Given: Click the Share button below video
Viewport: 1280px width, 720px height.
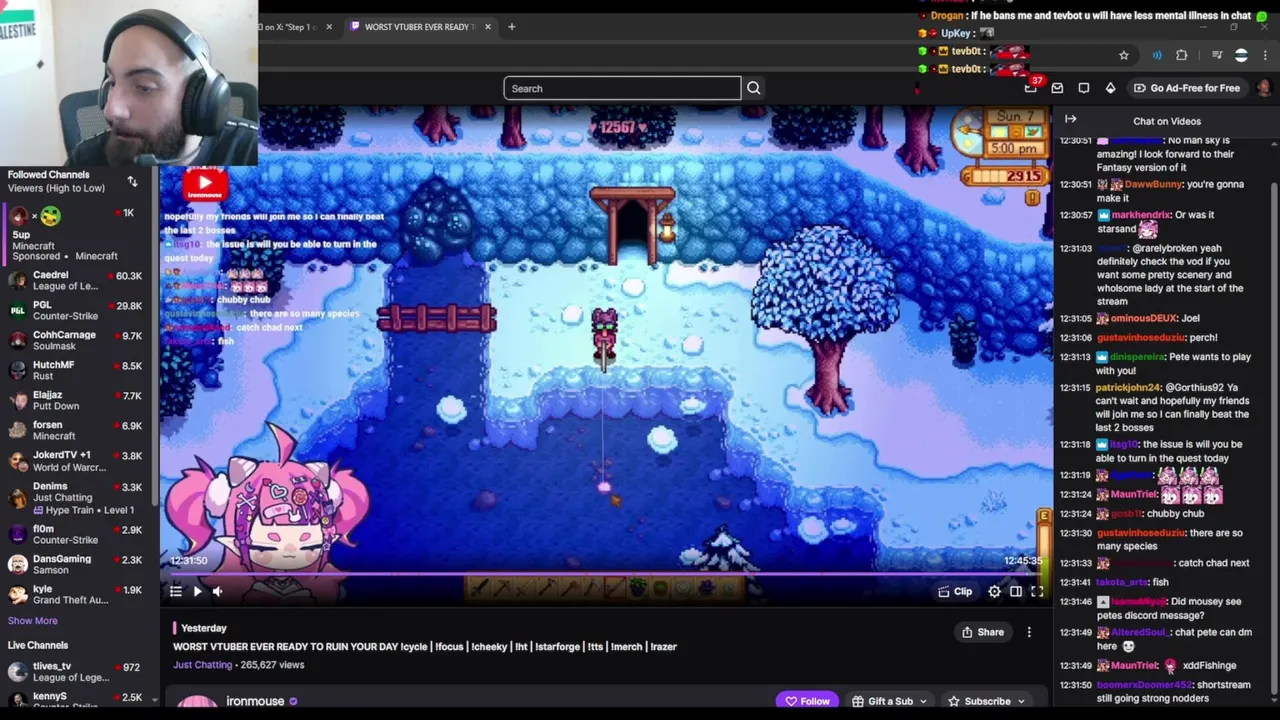Looking at the screenshot, I should coord(983,632).
